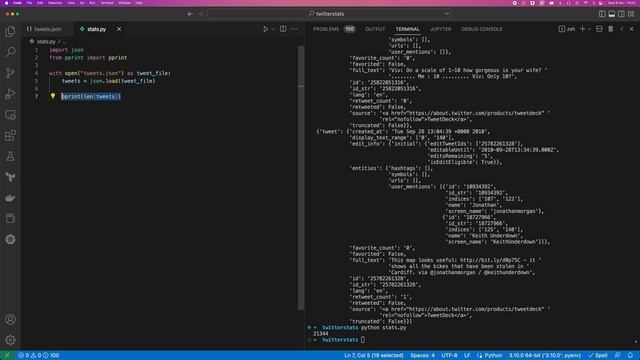The width and height of the screenshot is (640, 360).
Task: Toggle the bottom panel layout icon
Action: pyautogui.click(x=611, y=14)
